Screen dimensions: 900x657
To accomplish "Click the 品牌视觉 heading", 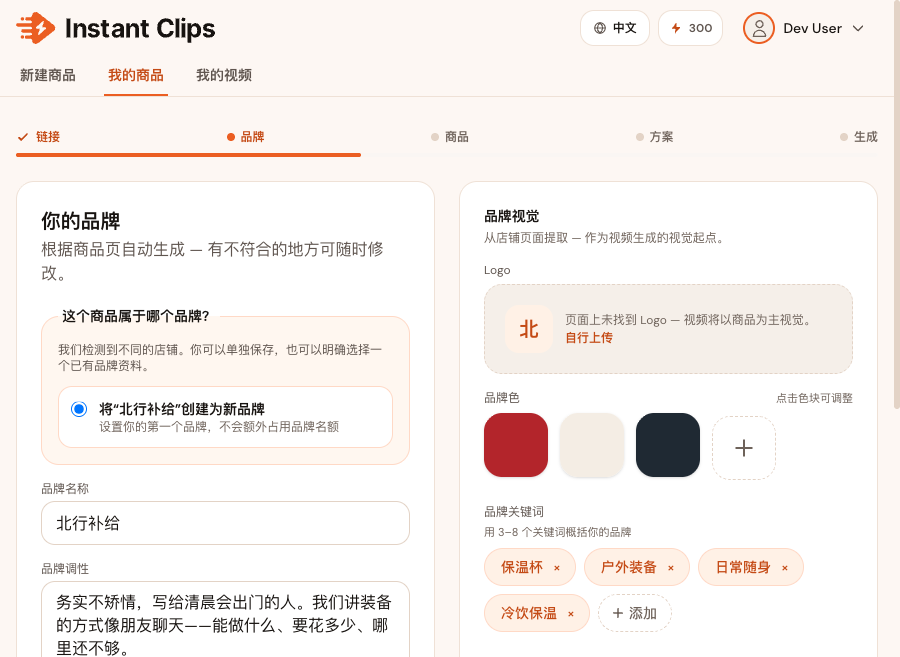I will point(511,216).
